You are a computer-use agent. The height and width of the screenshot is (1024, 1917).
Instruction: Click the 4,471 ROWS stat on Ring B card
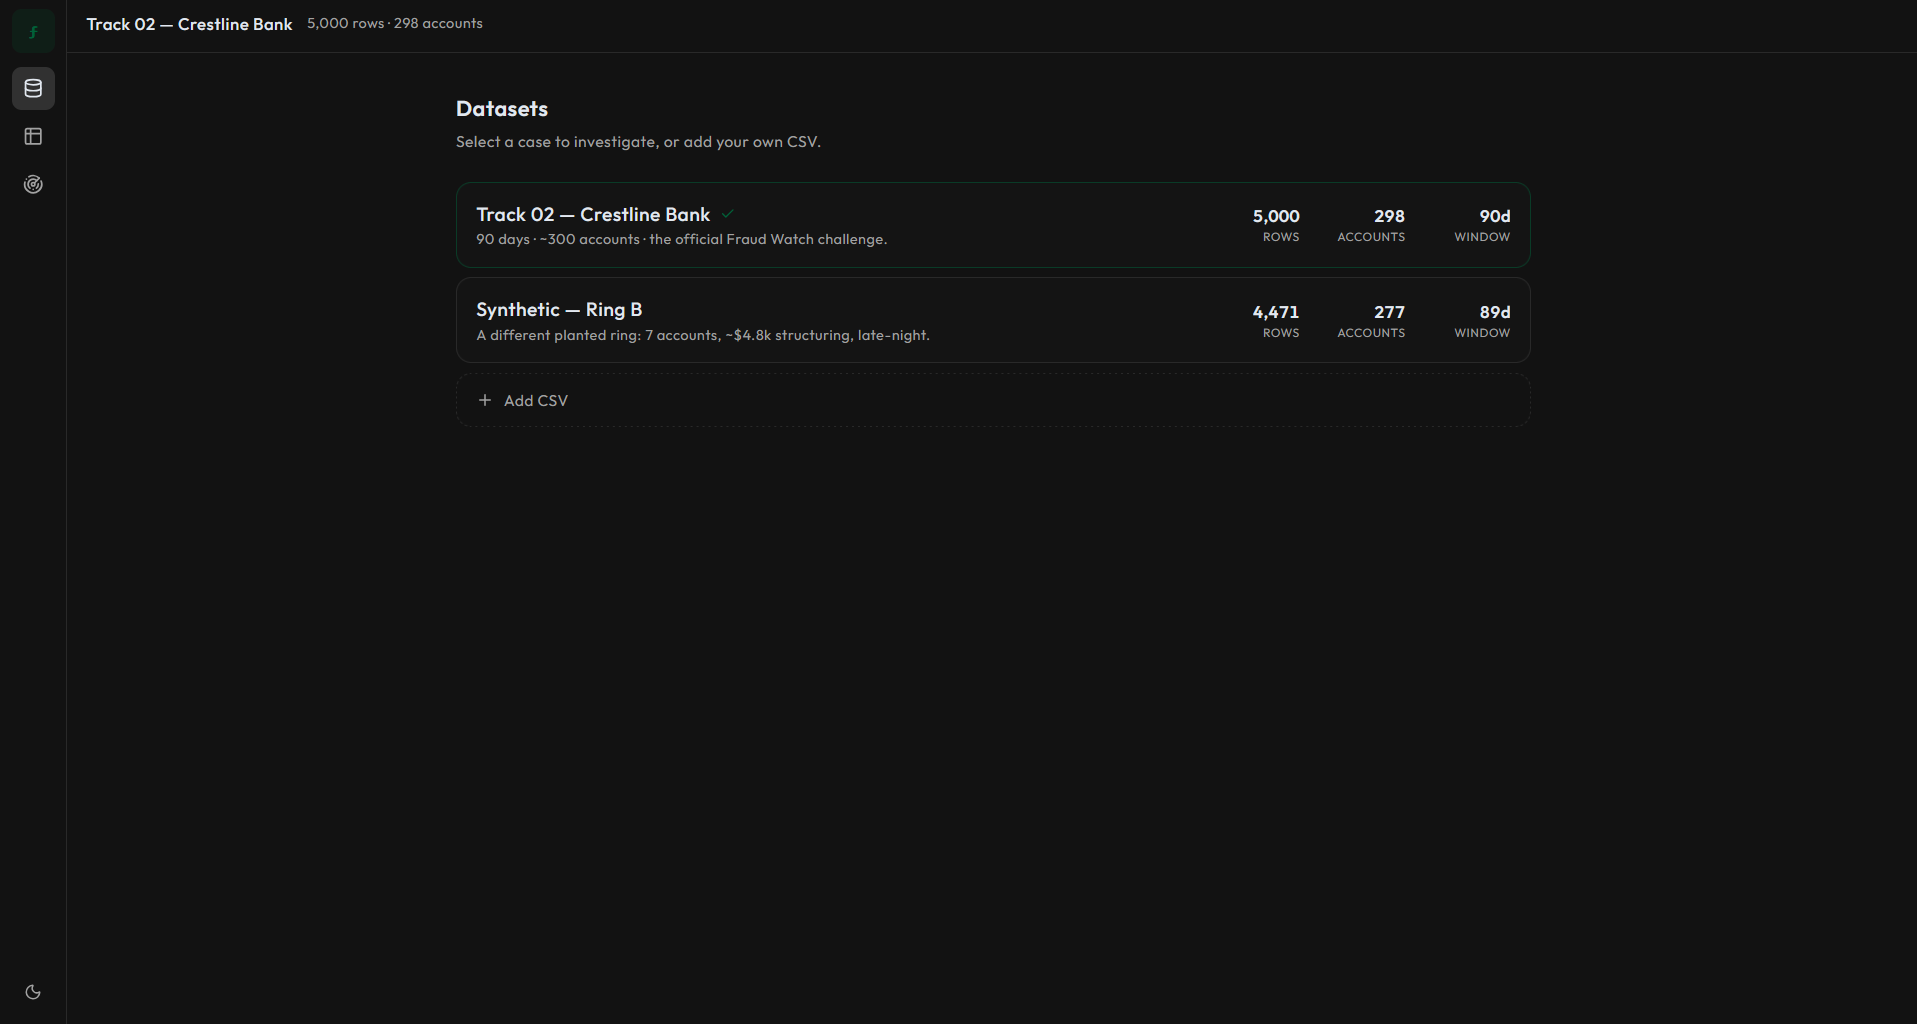1276,321
